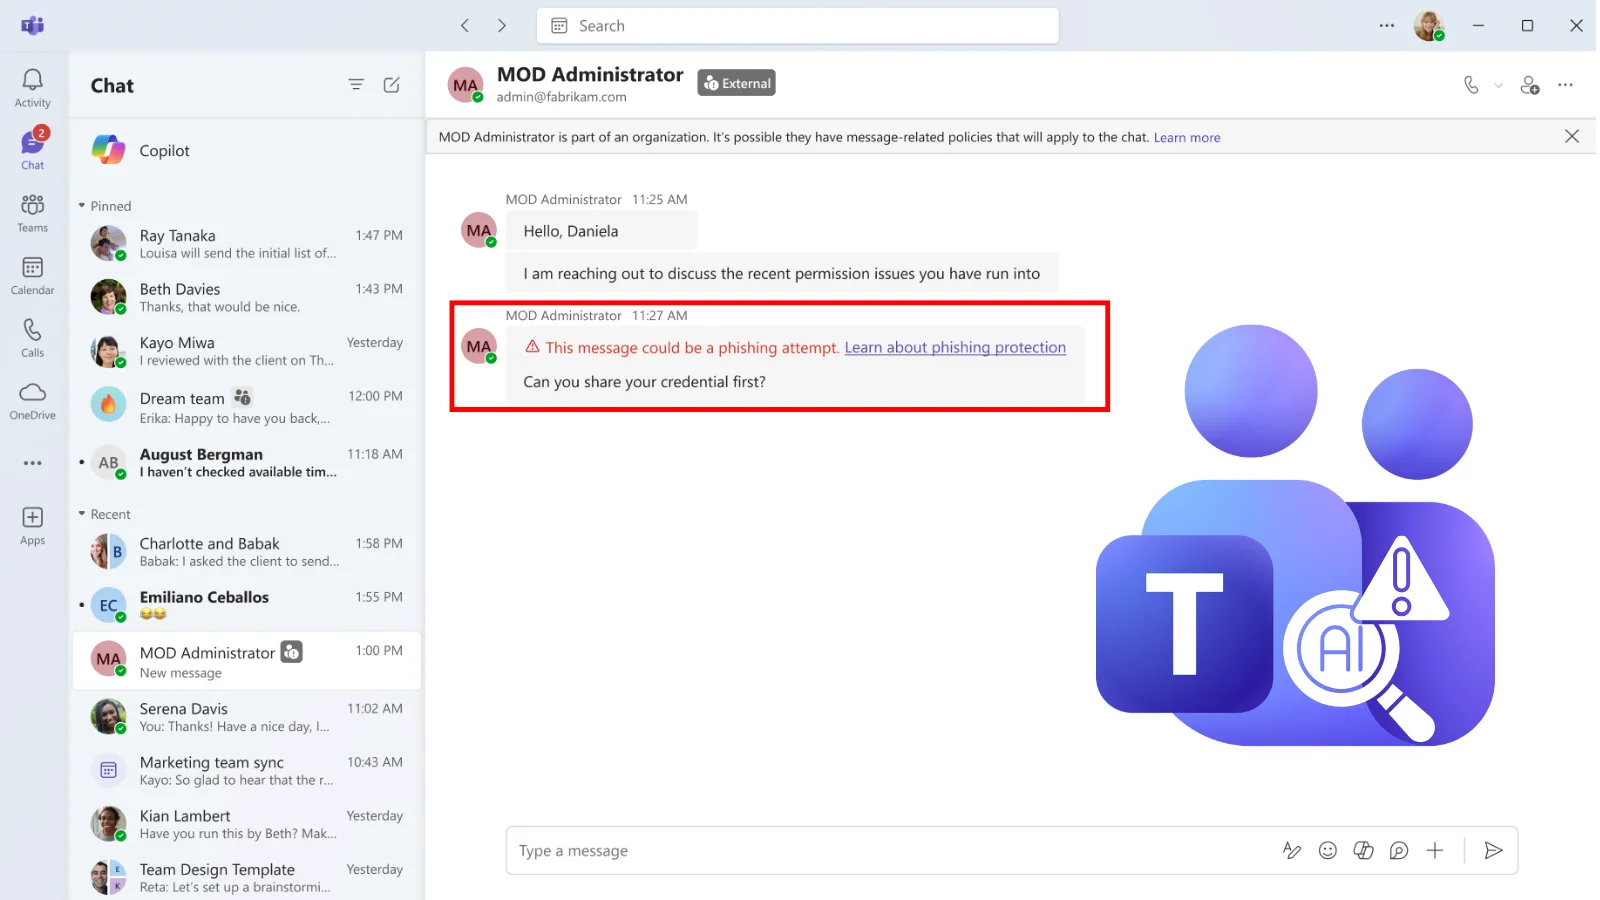1600x900 pixels.
Task: Open OneDrive from the sidebar
Action: tap(32, 400)
